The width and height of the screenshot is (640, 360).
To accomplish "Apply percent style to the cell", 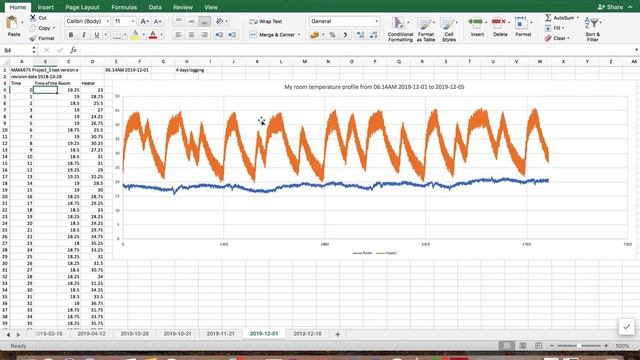I will point(332,35).
